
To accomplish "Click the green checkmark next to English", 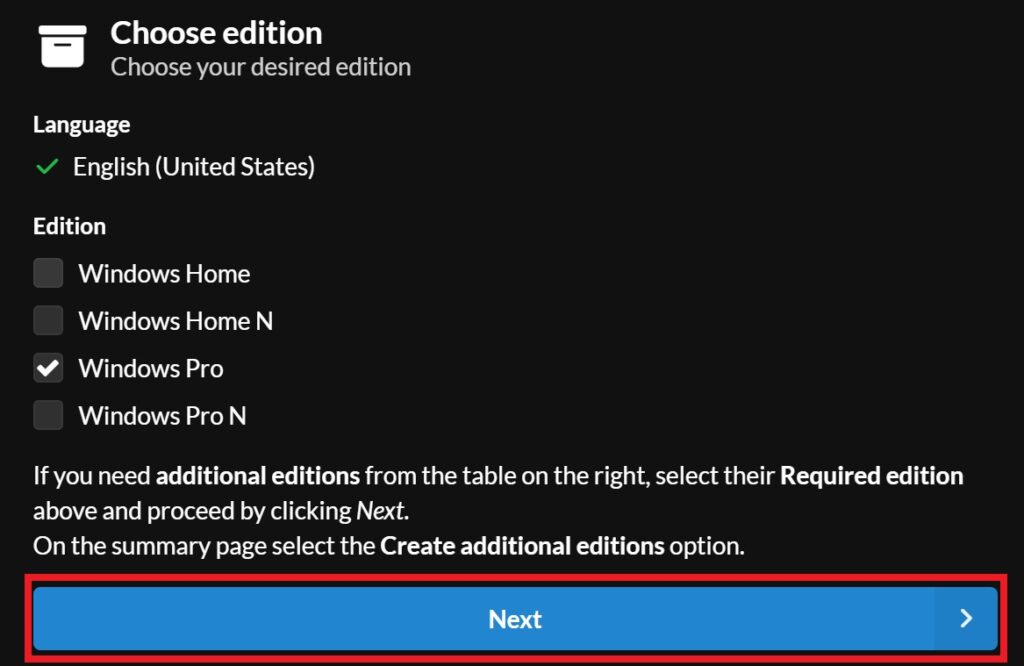I will [47, 167].
